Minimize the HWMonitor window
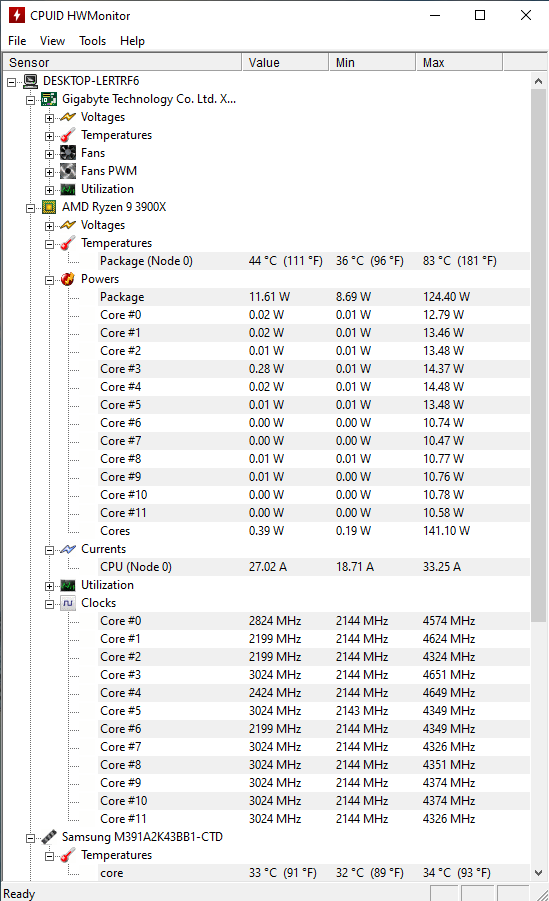This screenshot has height=901, width=549. pyautogui.click(x=435, y=15)
